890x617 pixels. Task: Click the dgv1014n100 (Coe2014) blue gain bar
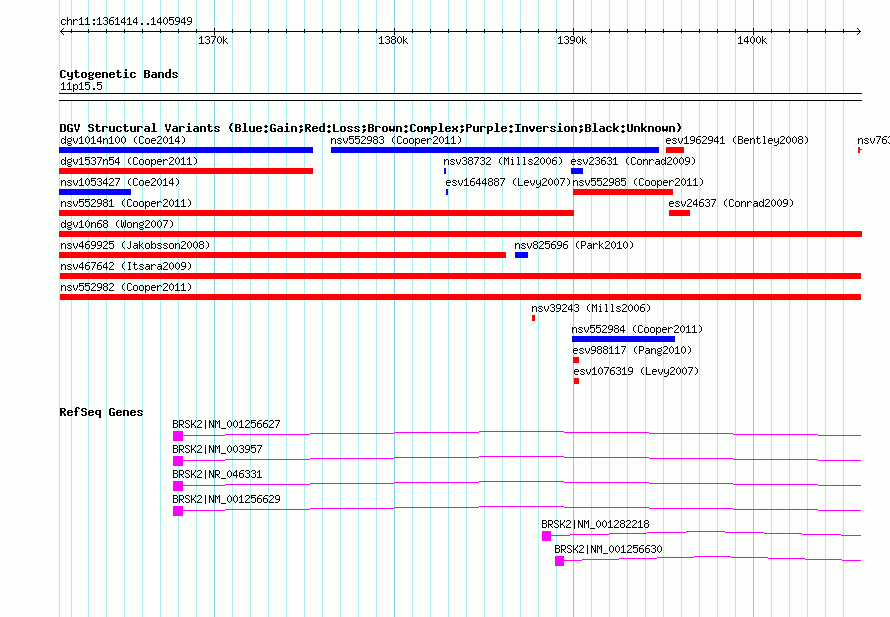(x=186, y=150)
